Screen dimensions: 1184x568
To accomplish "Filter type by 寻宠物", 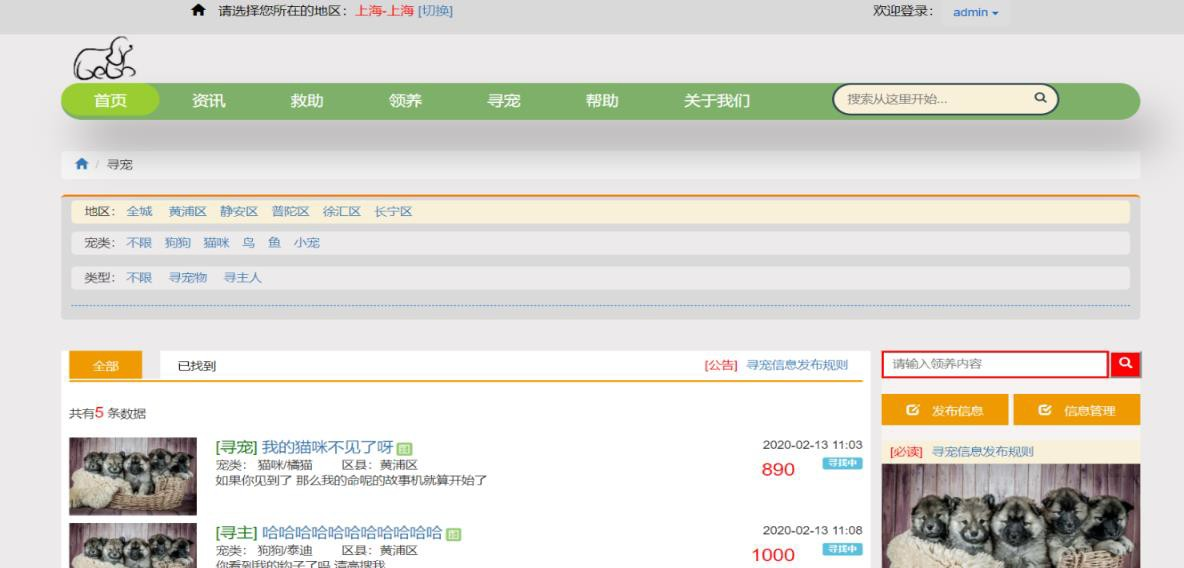I will (187, 277).
